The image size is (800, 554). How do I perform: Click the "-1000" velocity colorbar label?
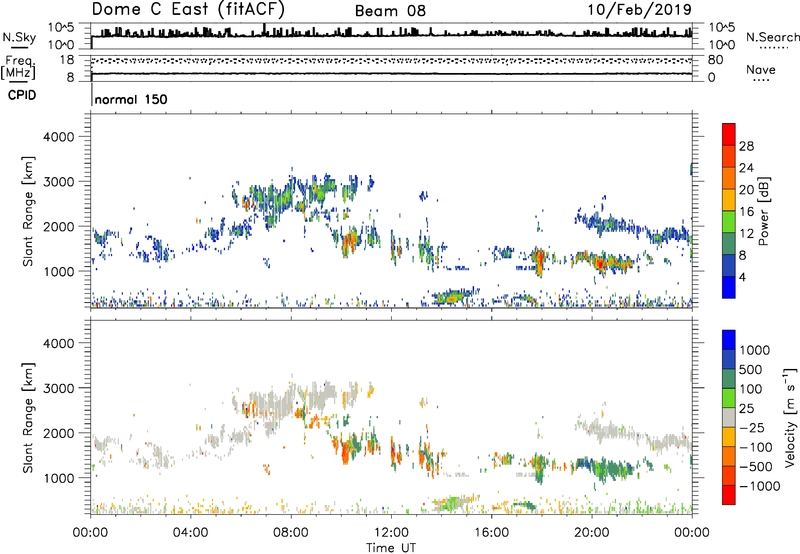click(x=759, y=486)
